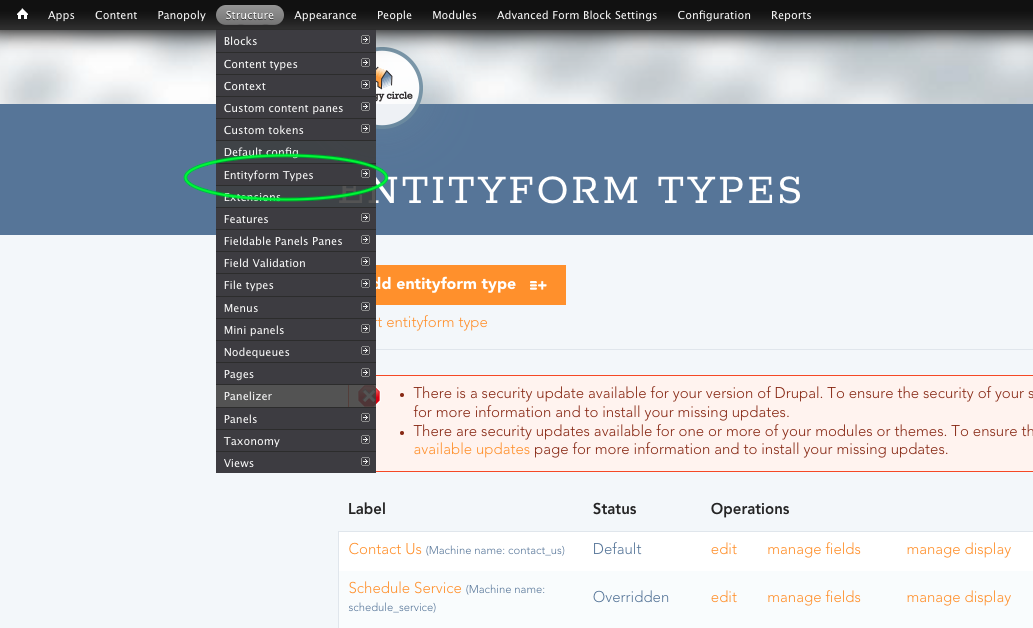1033x628 pixels.
Task: Open the Schedule Service entityform link
Action: coord(405,588)
